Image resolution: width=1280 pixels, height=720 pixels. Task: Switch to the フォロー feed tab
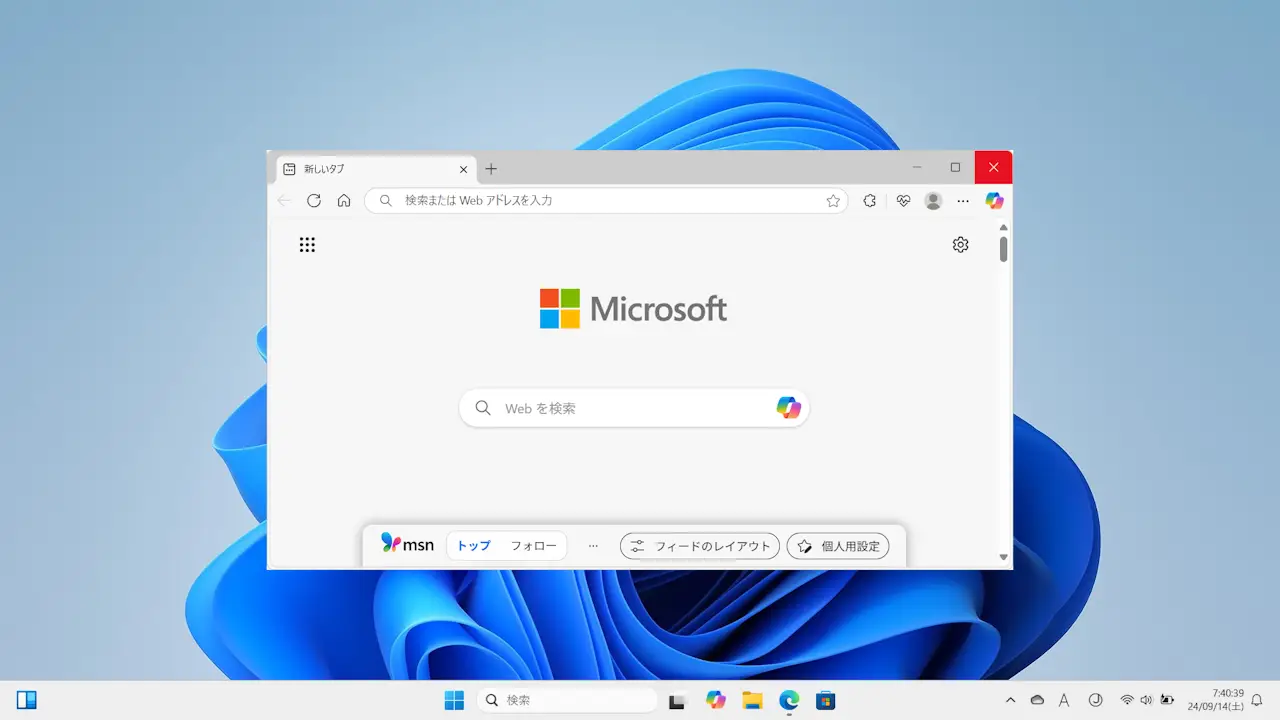[534, 546]
